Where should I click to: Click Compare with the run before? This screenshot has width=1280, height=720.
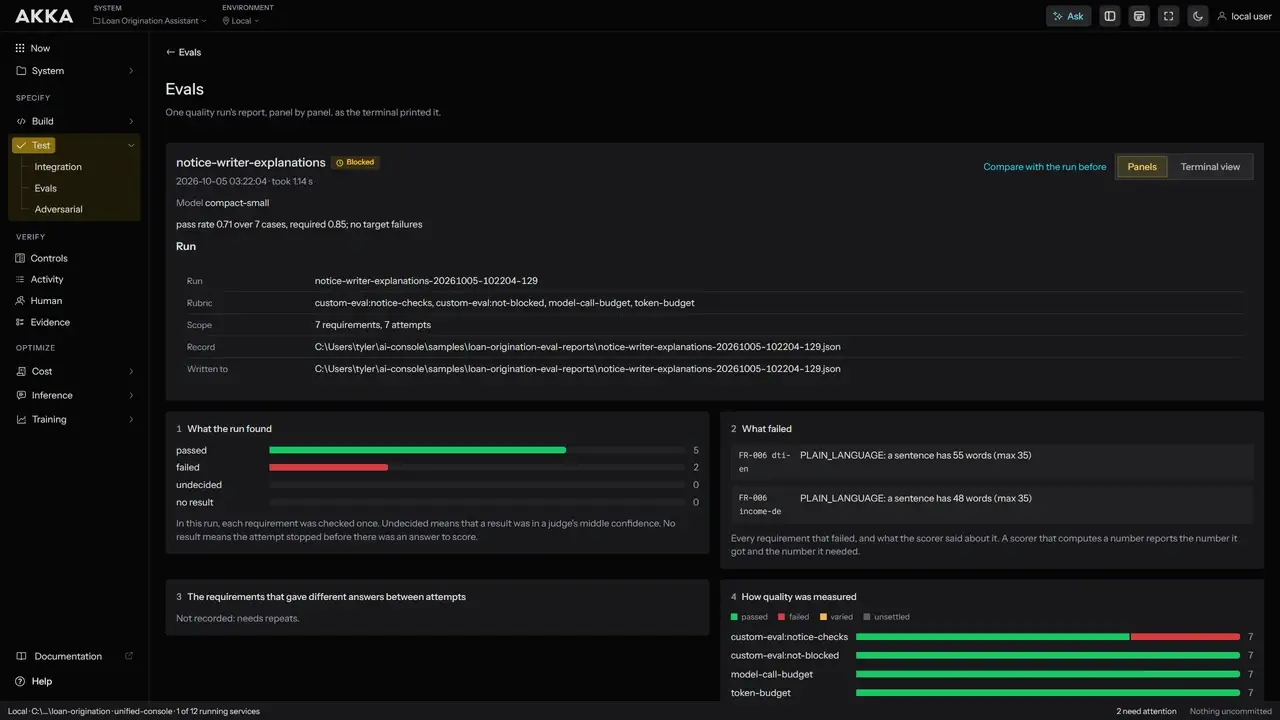coord(1045,167)
